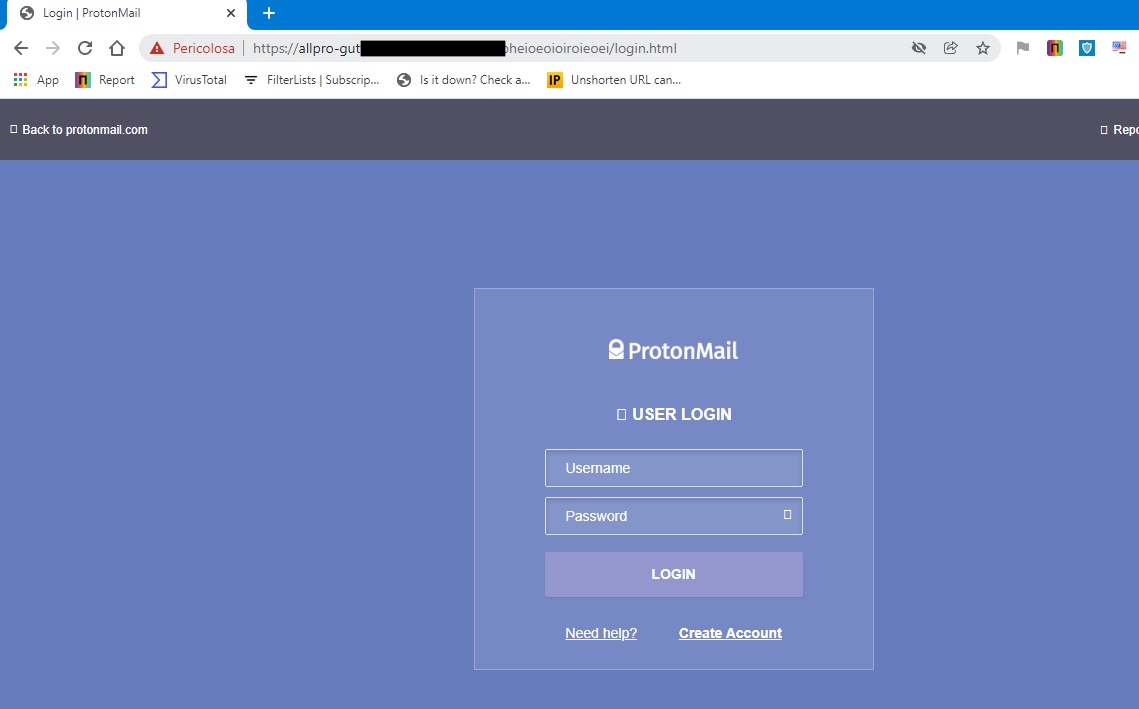Bookmark this page with the star icon

[983, 48]
